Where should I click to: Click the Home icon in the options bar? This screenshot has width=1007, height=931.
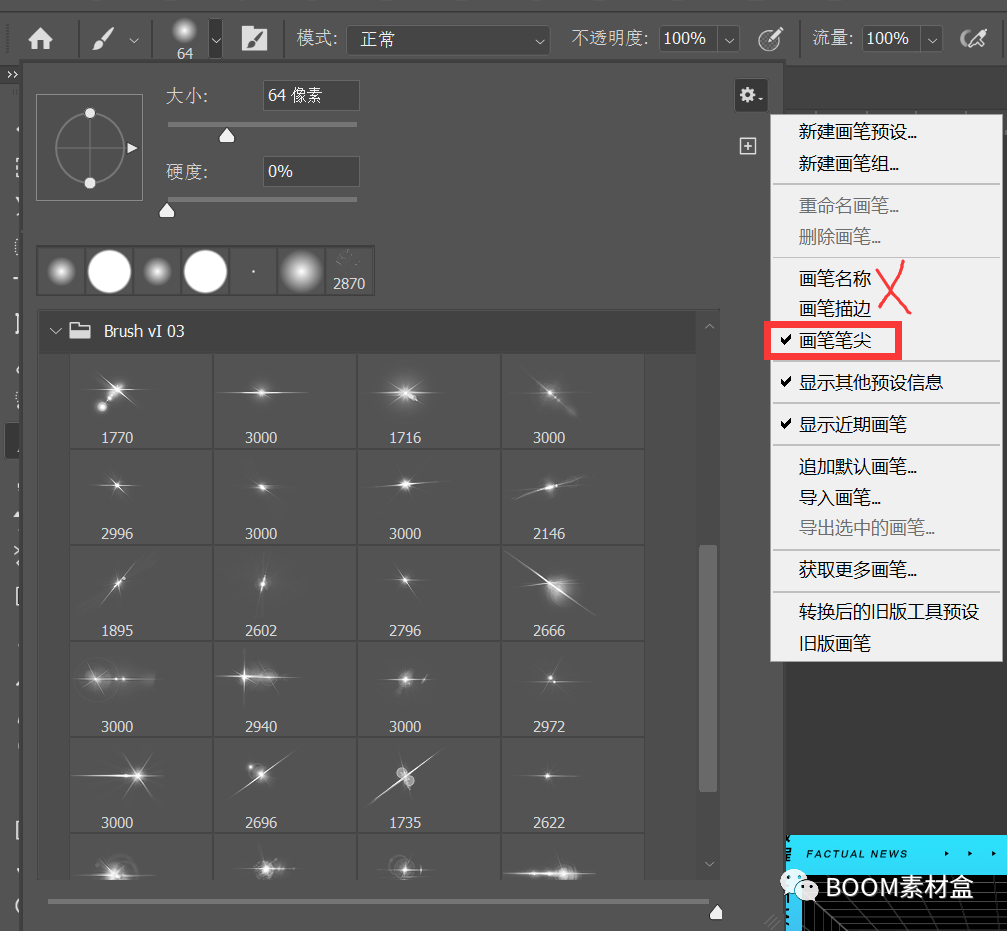coord(40,38)
